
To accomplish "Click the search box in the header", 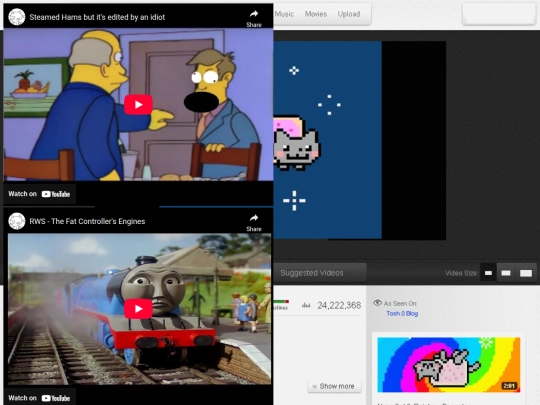I will click(499, 14).
